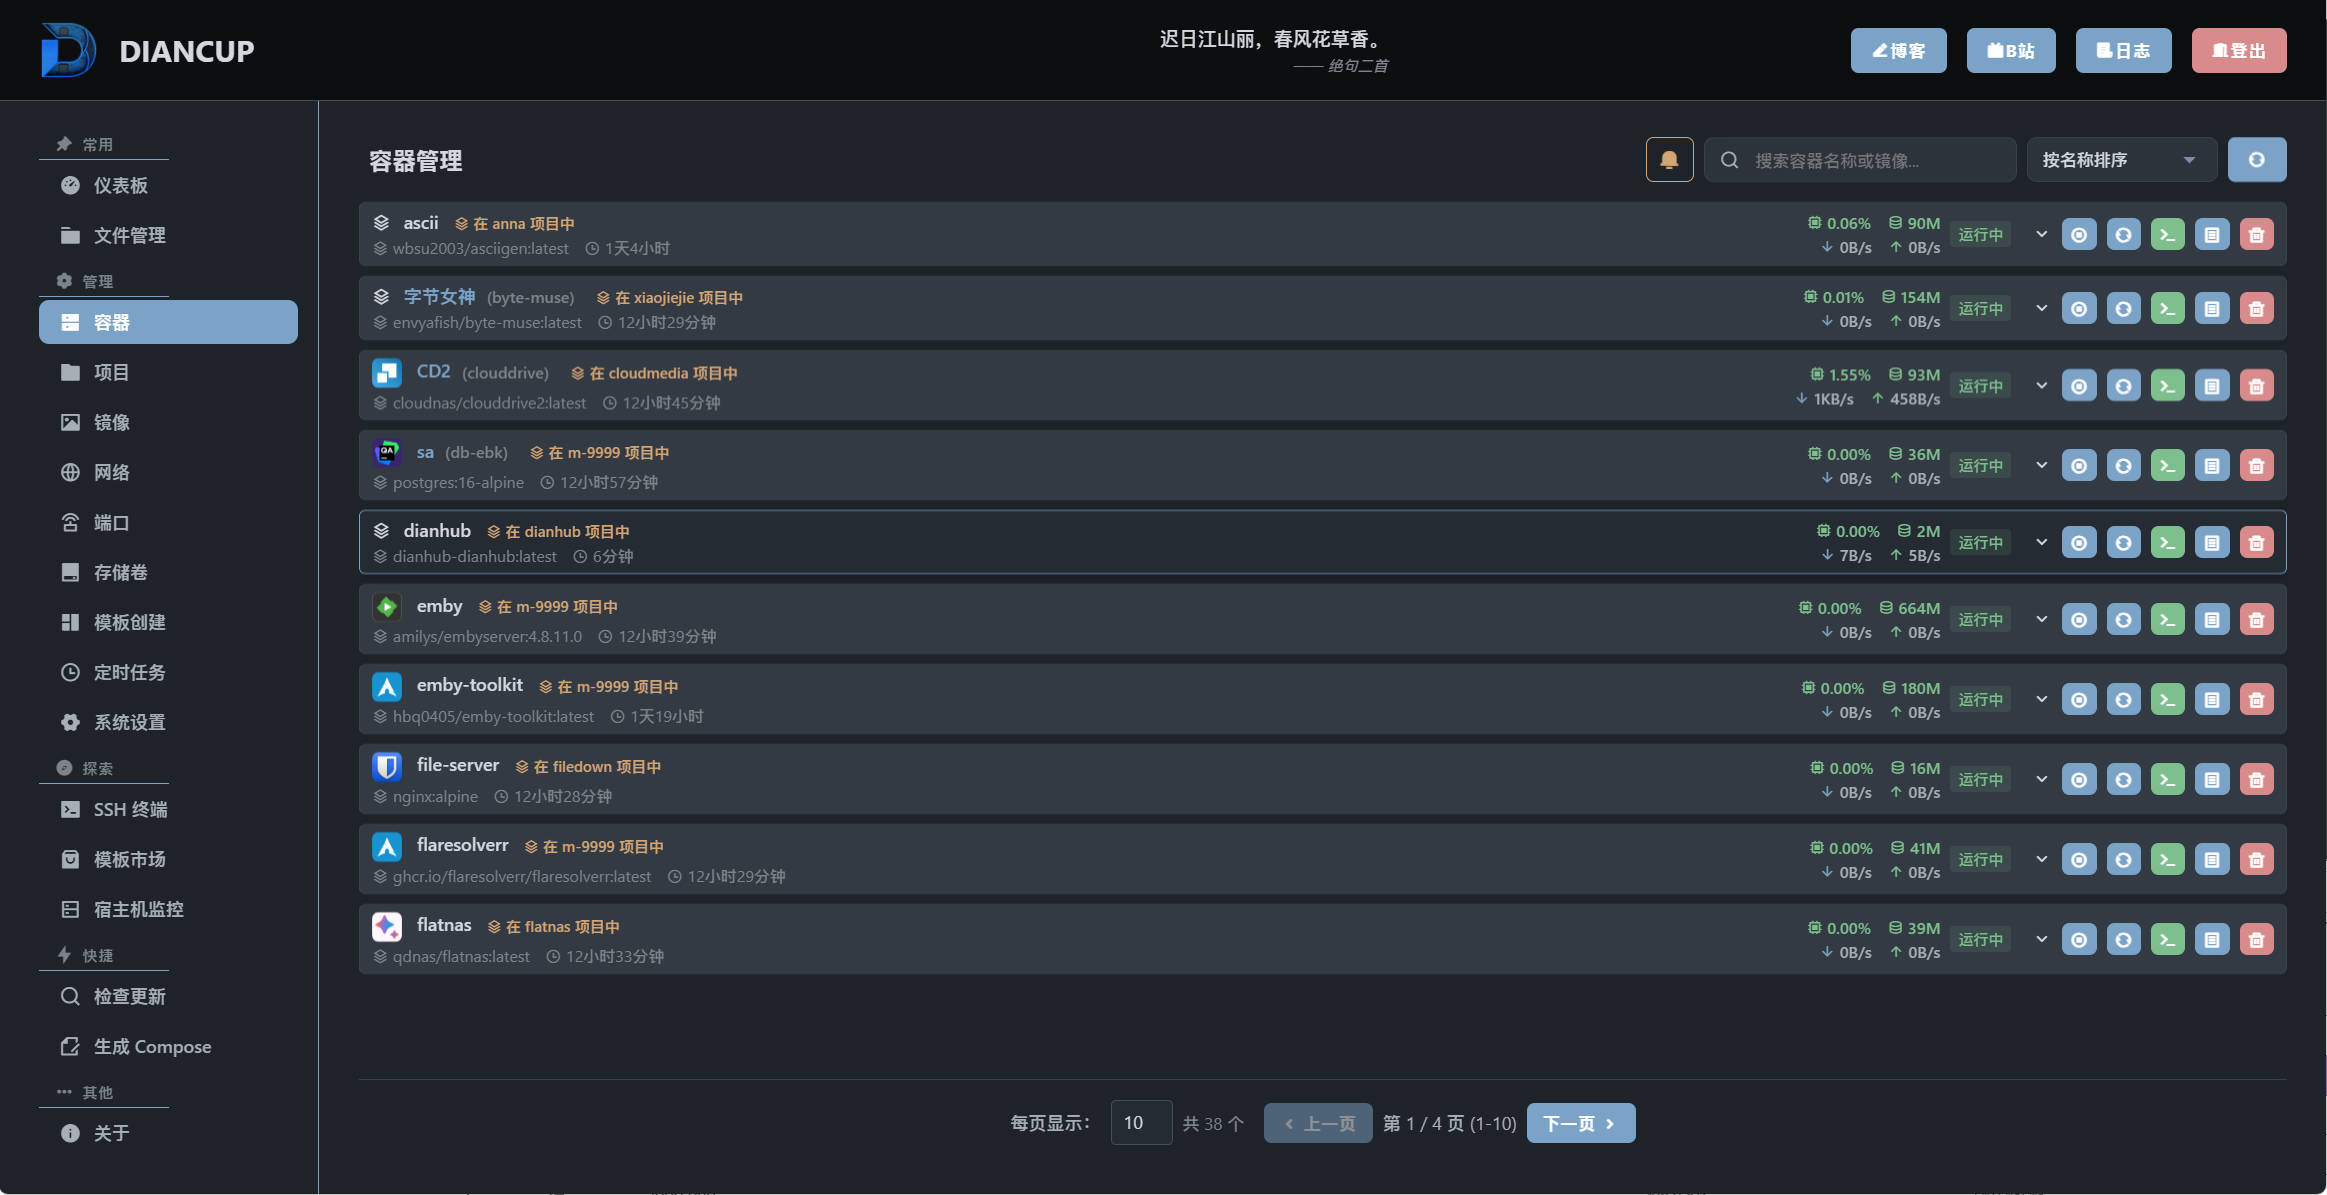Viewport: 2327px width, 1195px height.
Task: Open terminal for the emby container
Action: tap(2167, 620)
